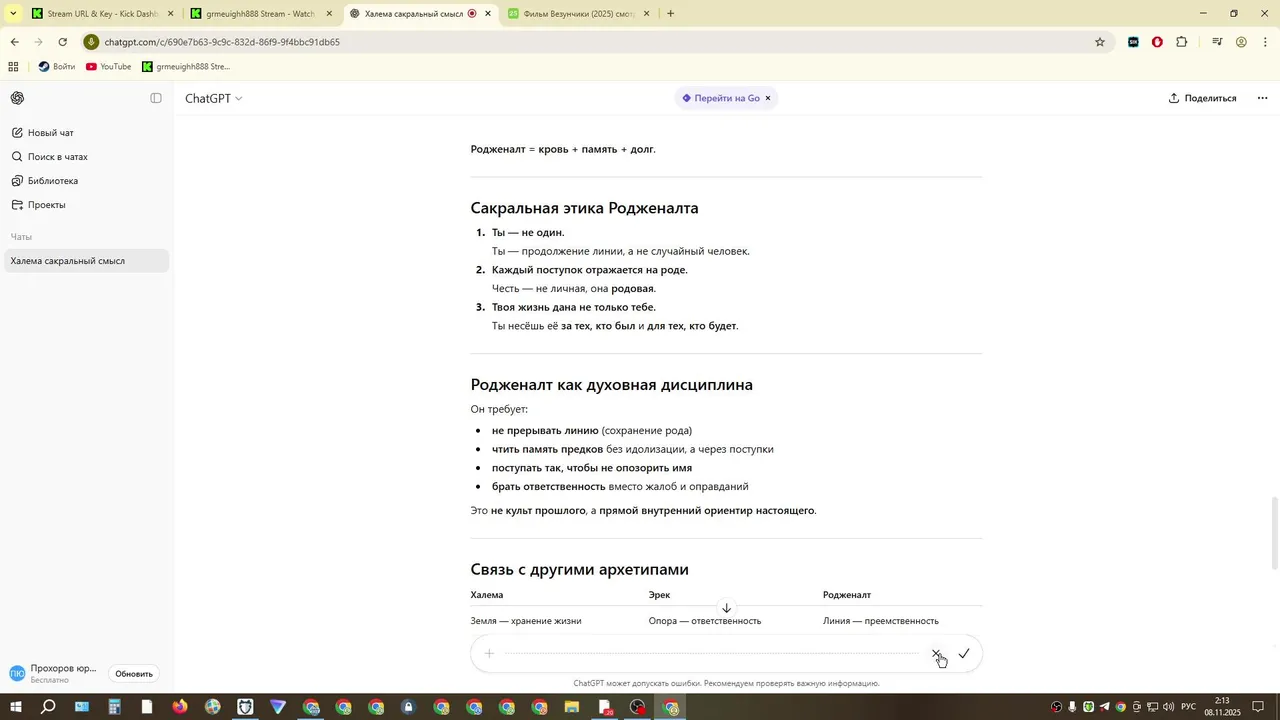Viewport: 1280px width, 720px height.
Task: Share the chat with Поделиться
Action: point(1203,98)
